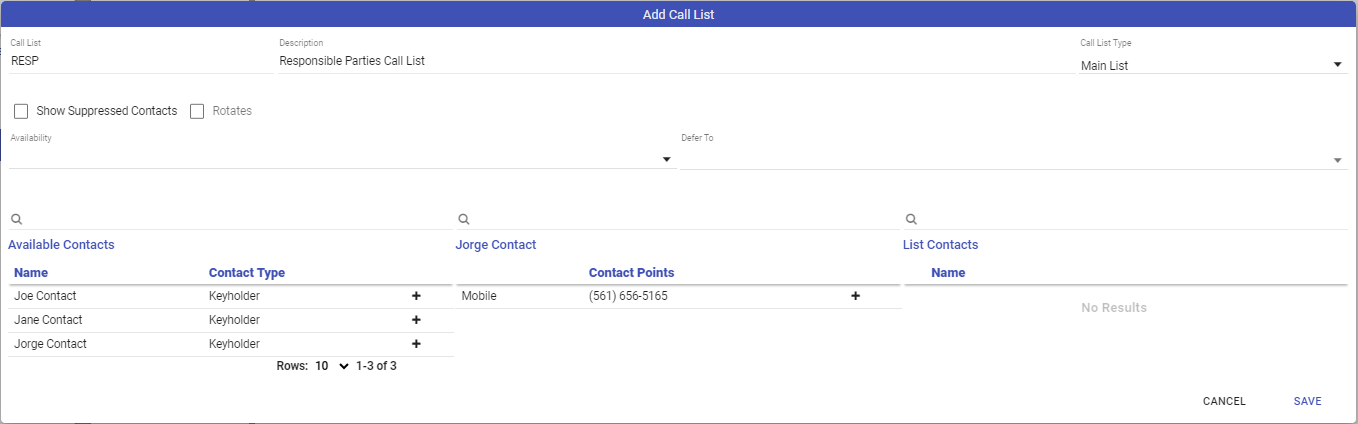This screenshot has height=424, width=1358.
Task: Add Jane Contact with plus icon
Action: click(x=416, y=320)
